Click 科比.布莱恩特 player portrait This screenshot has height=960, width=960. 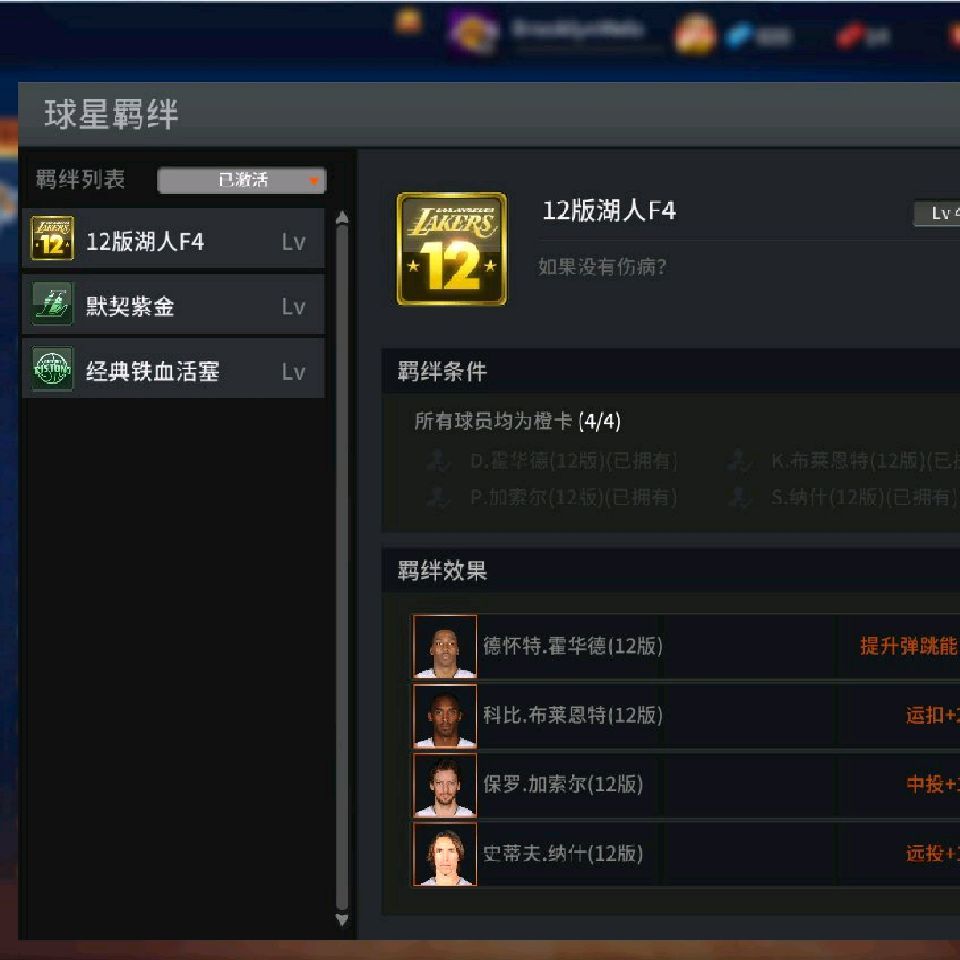point(444,716)
